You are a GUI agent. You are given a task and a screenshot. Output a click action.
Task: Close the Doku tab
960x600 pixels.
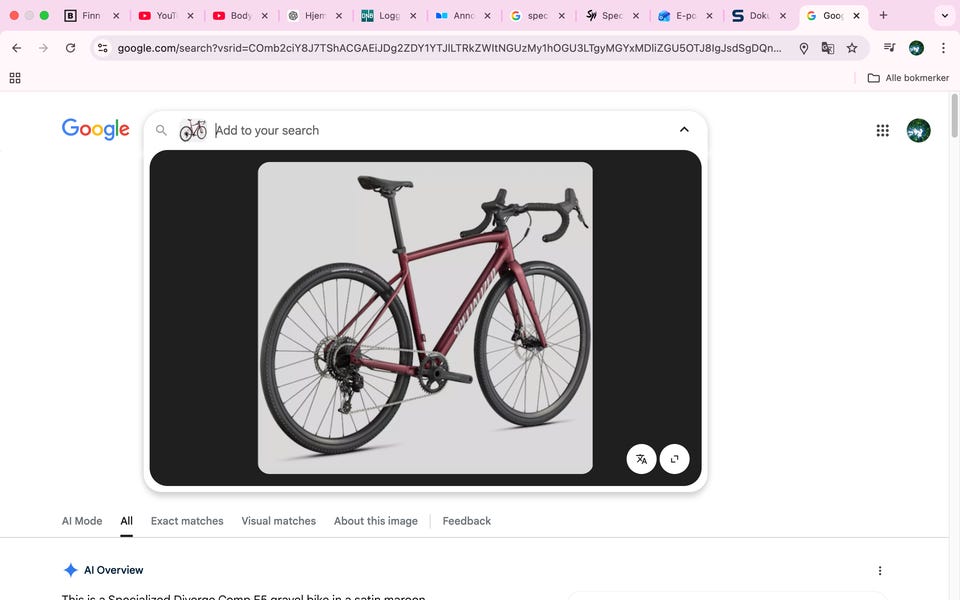[x=782, y=16]
